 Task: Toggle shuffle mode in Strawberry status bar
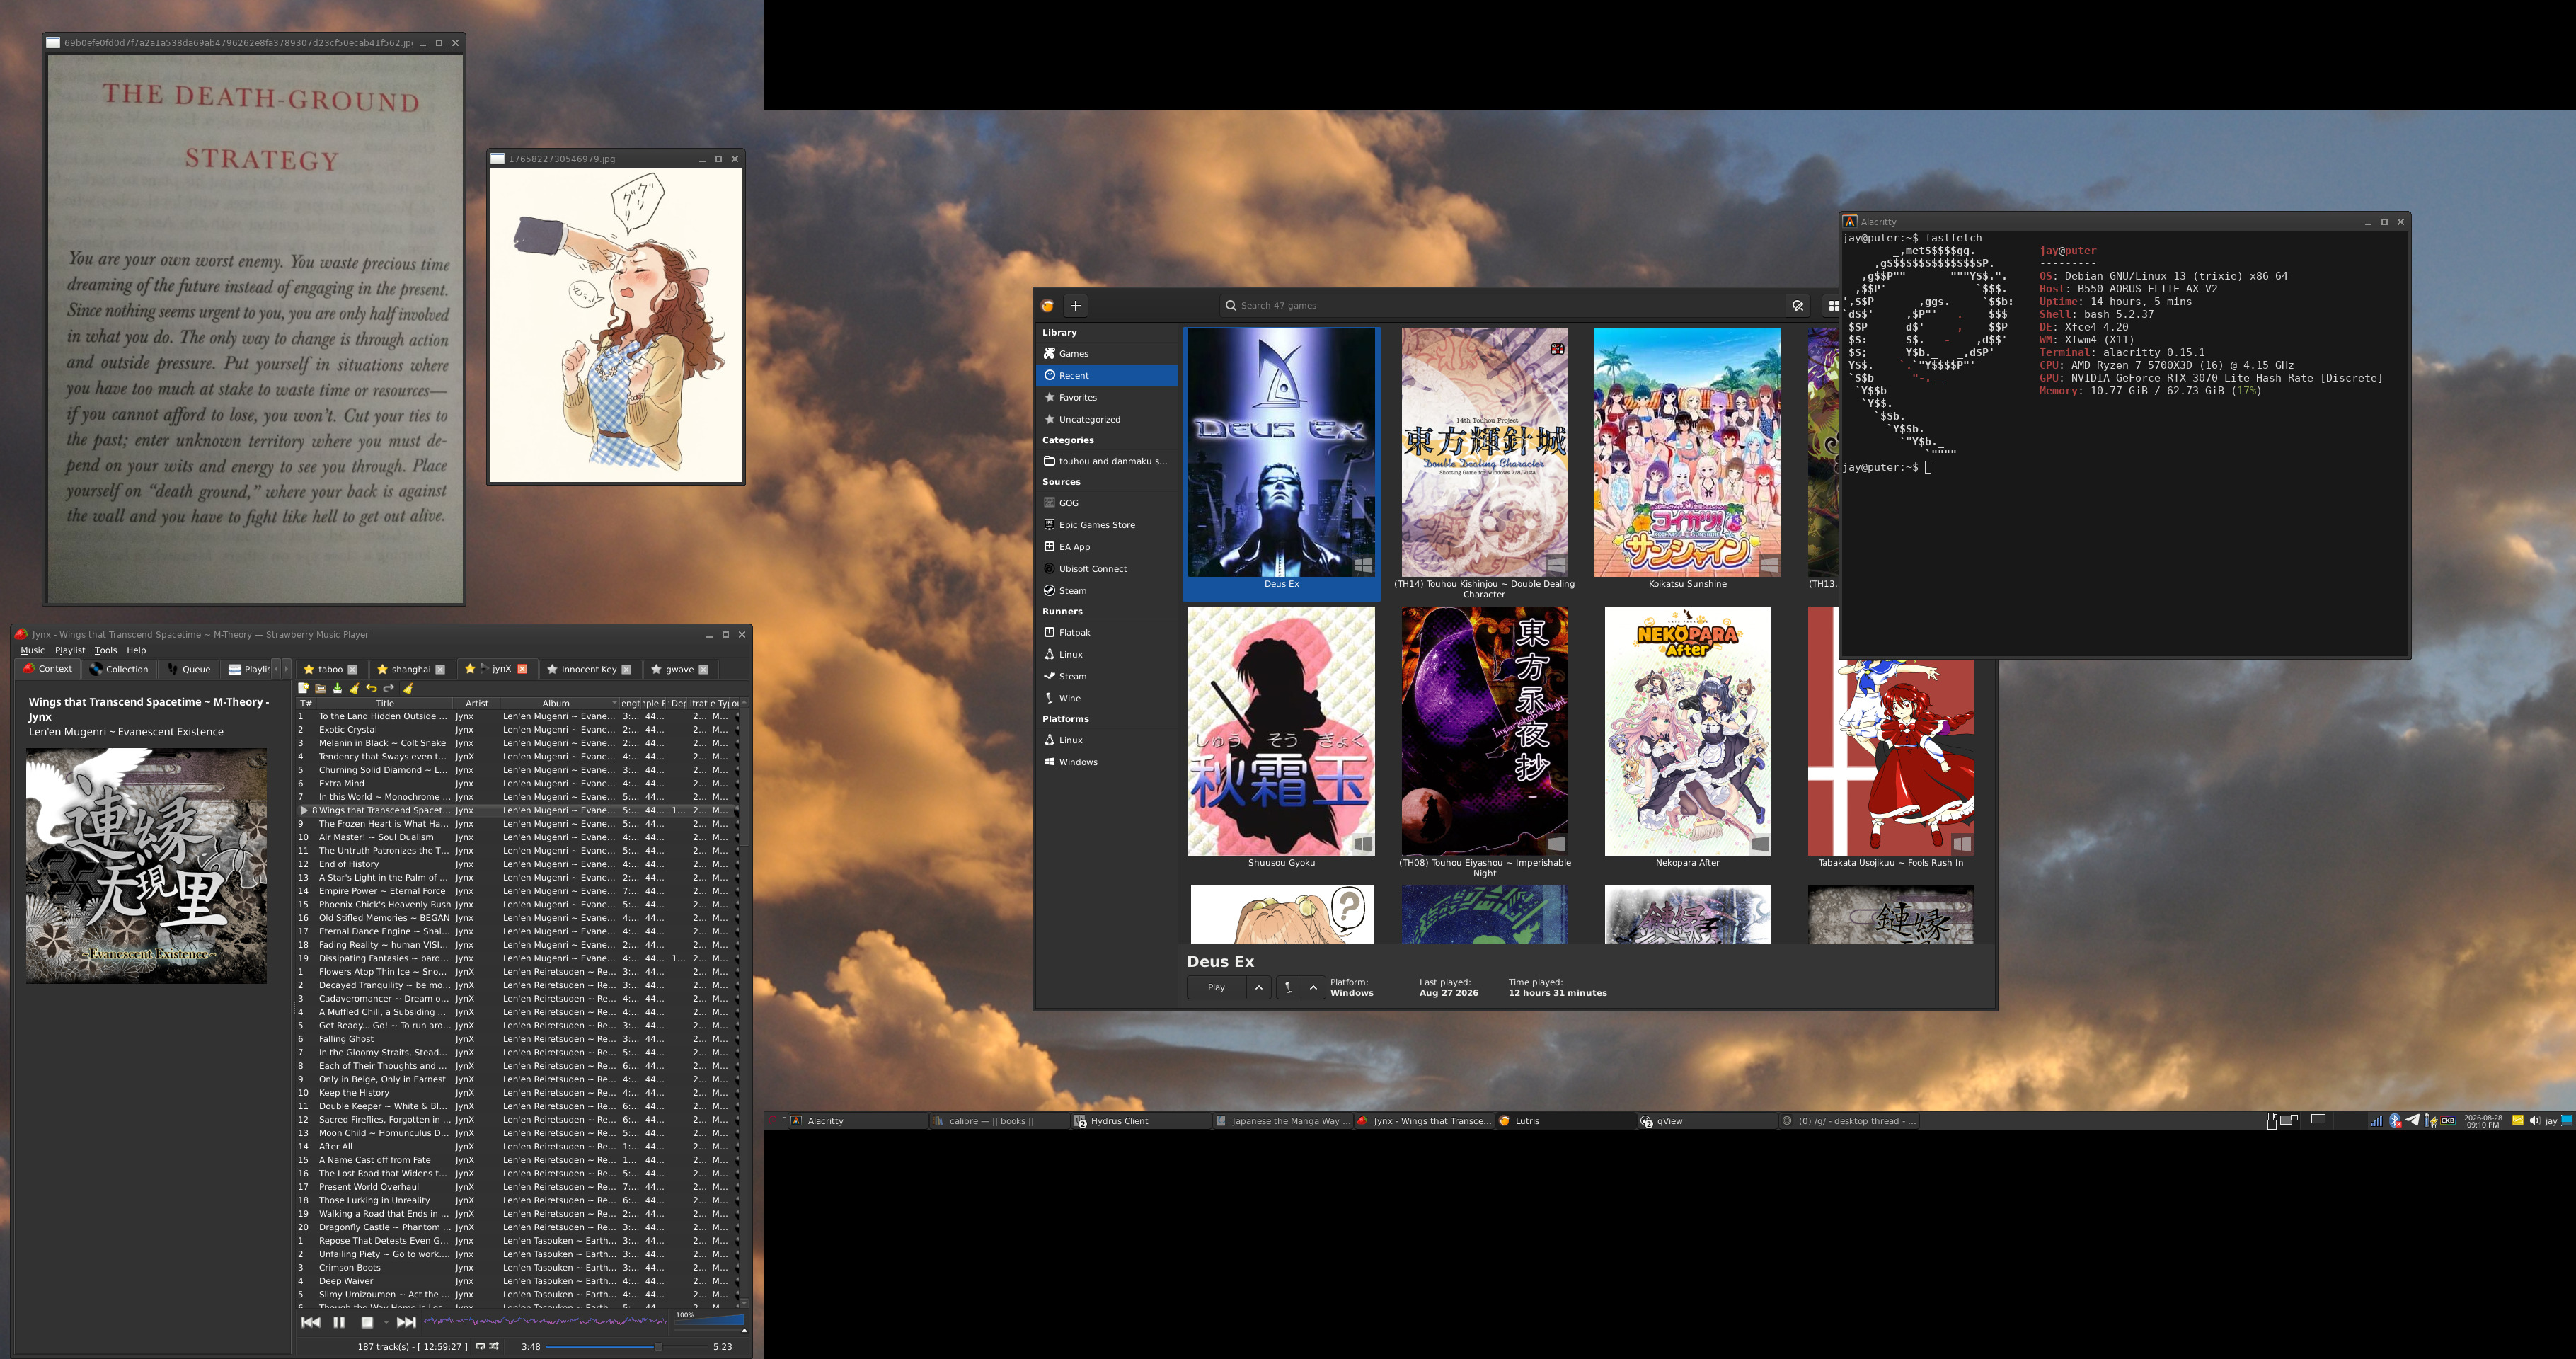(494, 1346)
